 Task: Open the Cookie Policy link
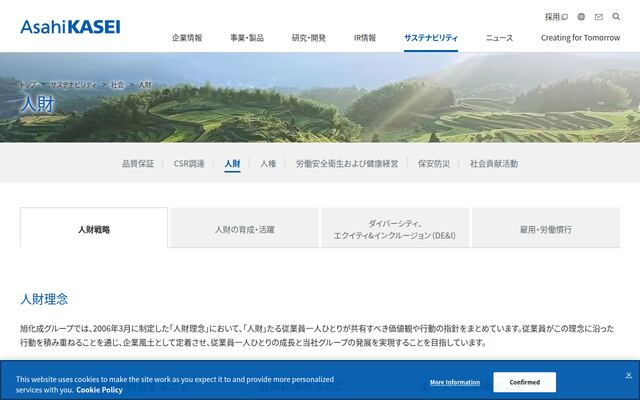99,390
